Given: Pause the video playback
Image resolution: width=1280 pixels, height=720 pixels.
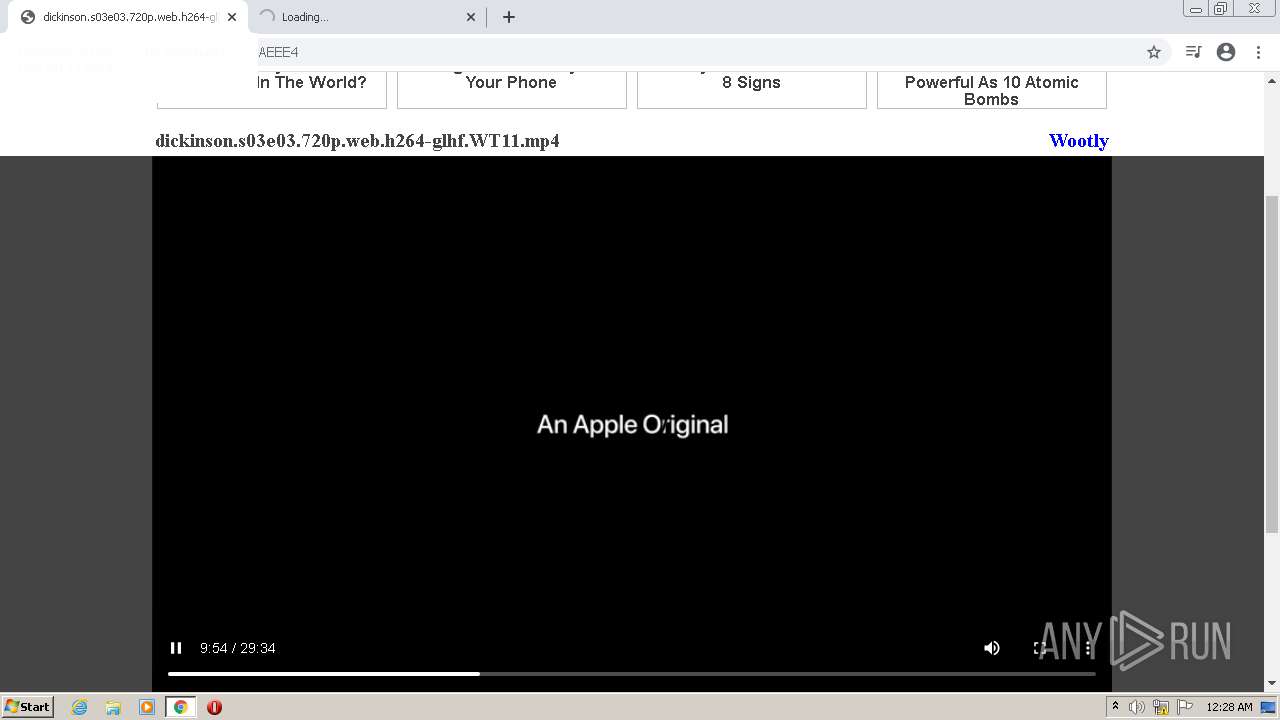Looking at the screenshot, I should point(176,648).
